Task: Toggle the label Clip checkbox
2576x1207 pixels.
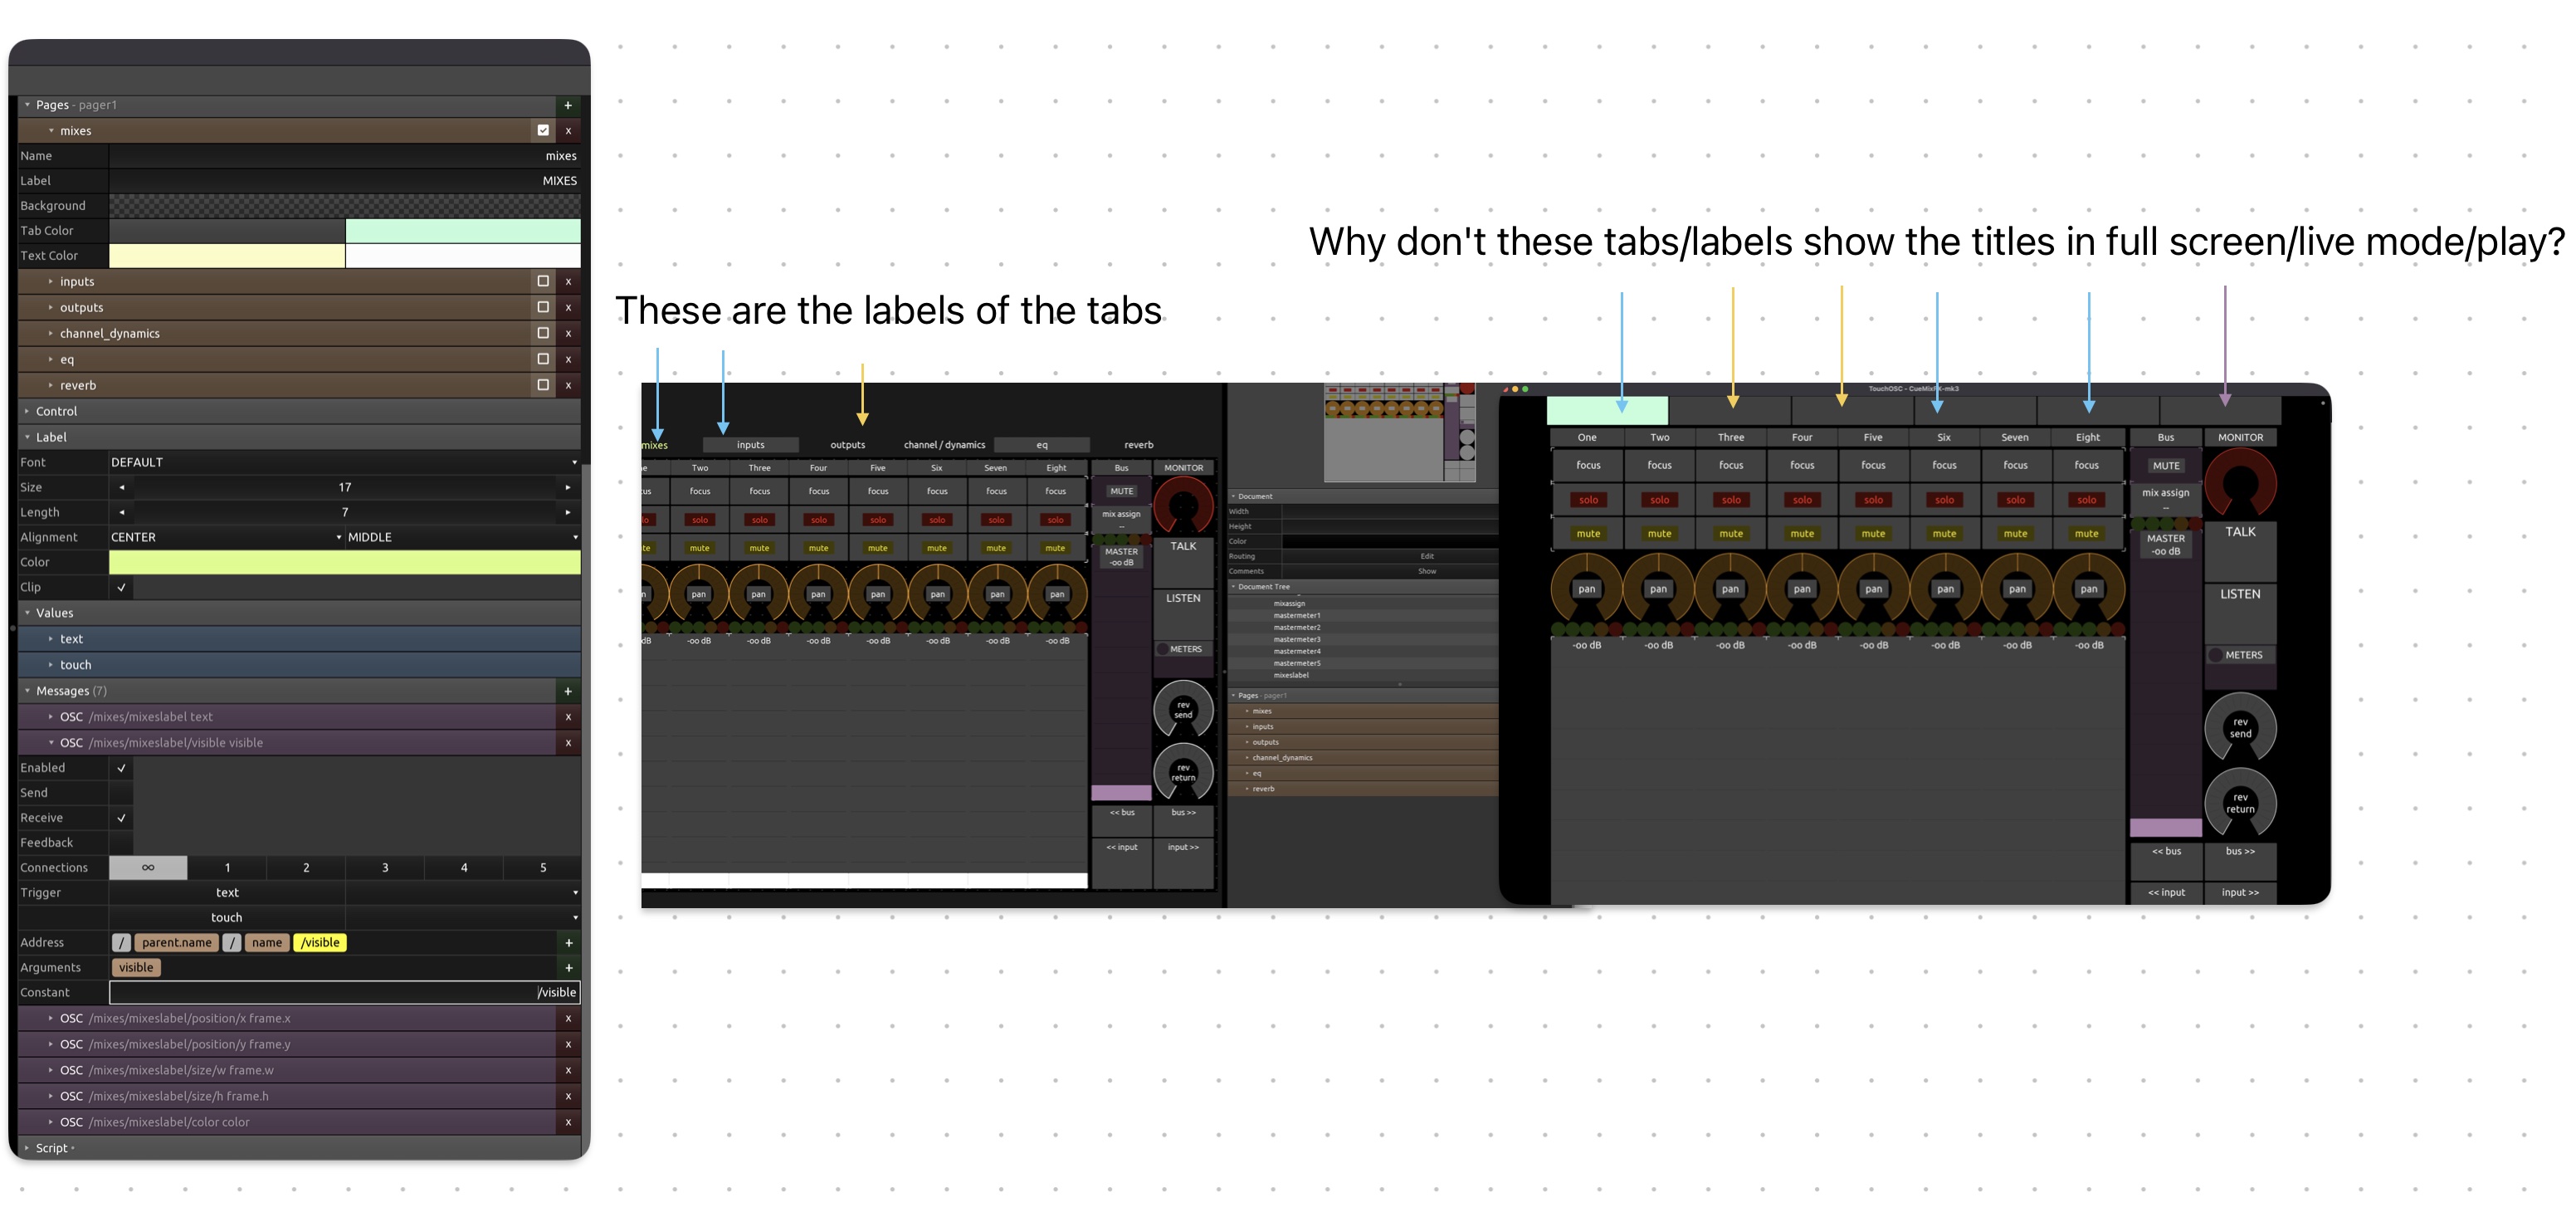Action: (121, 588)
